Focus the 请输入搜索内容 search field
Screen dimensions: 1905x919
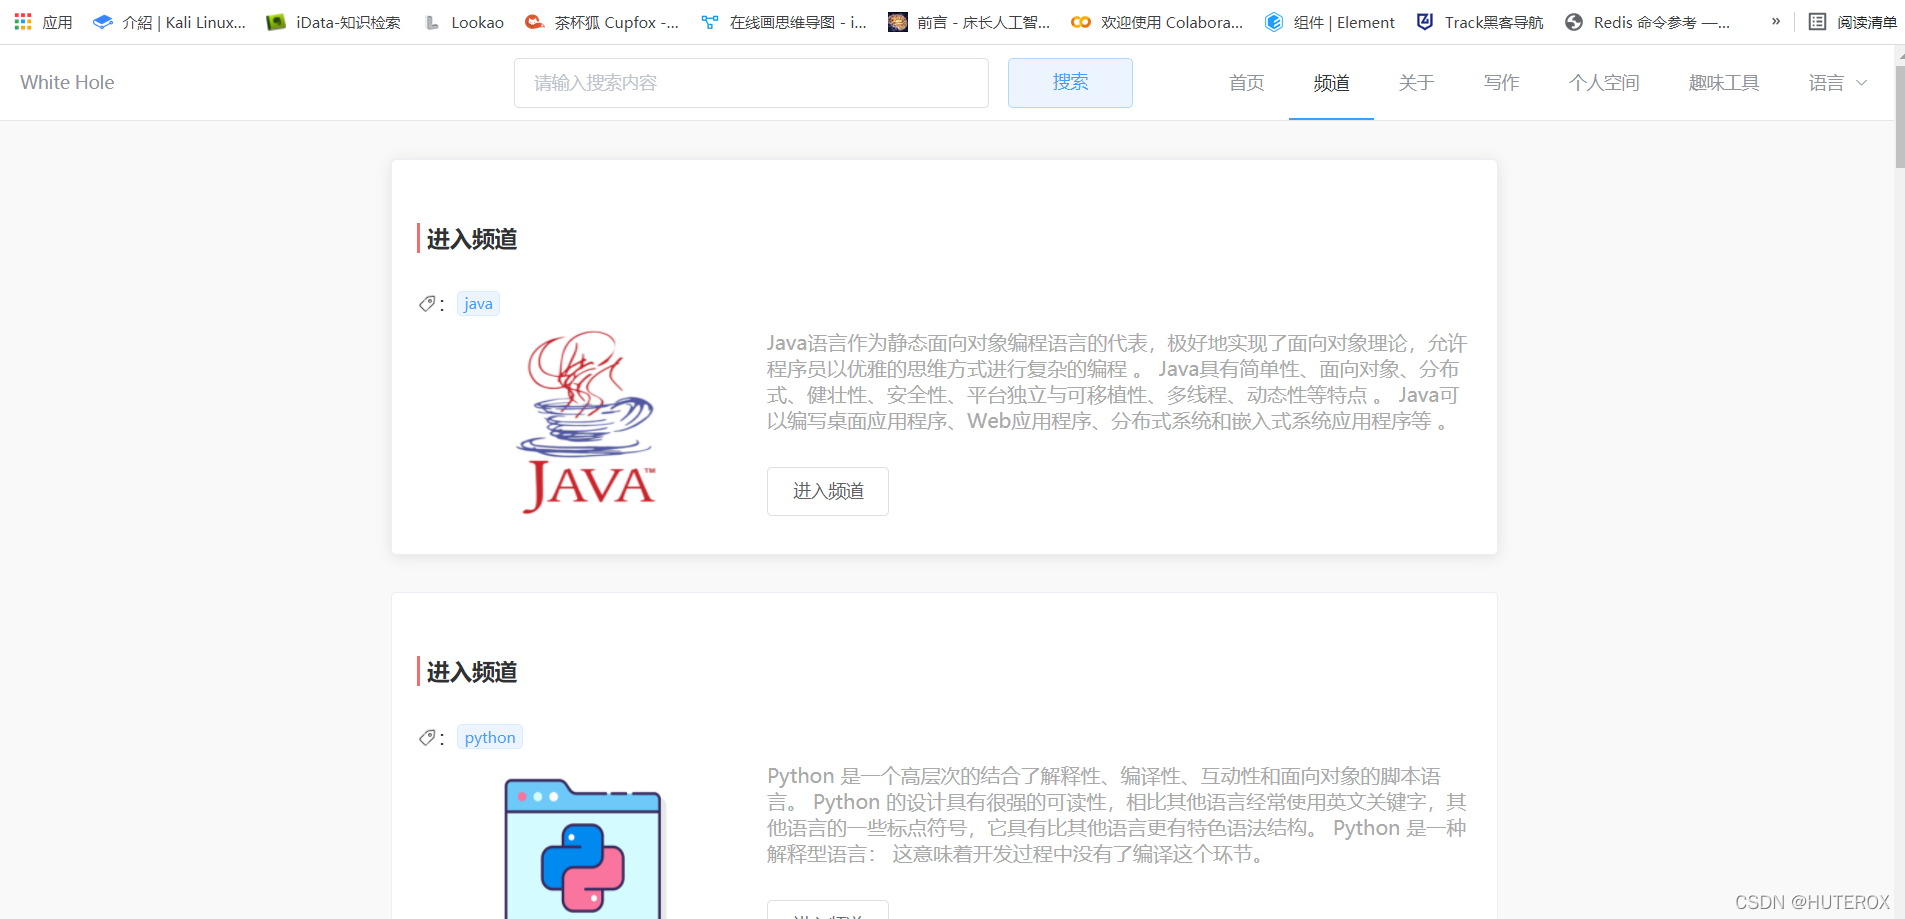(751, 83)
